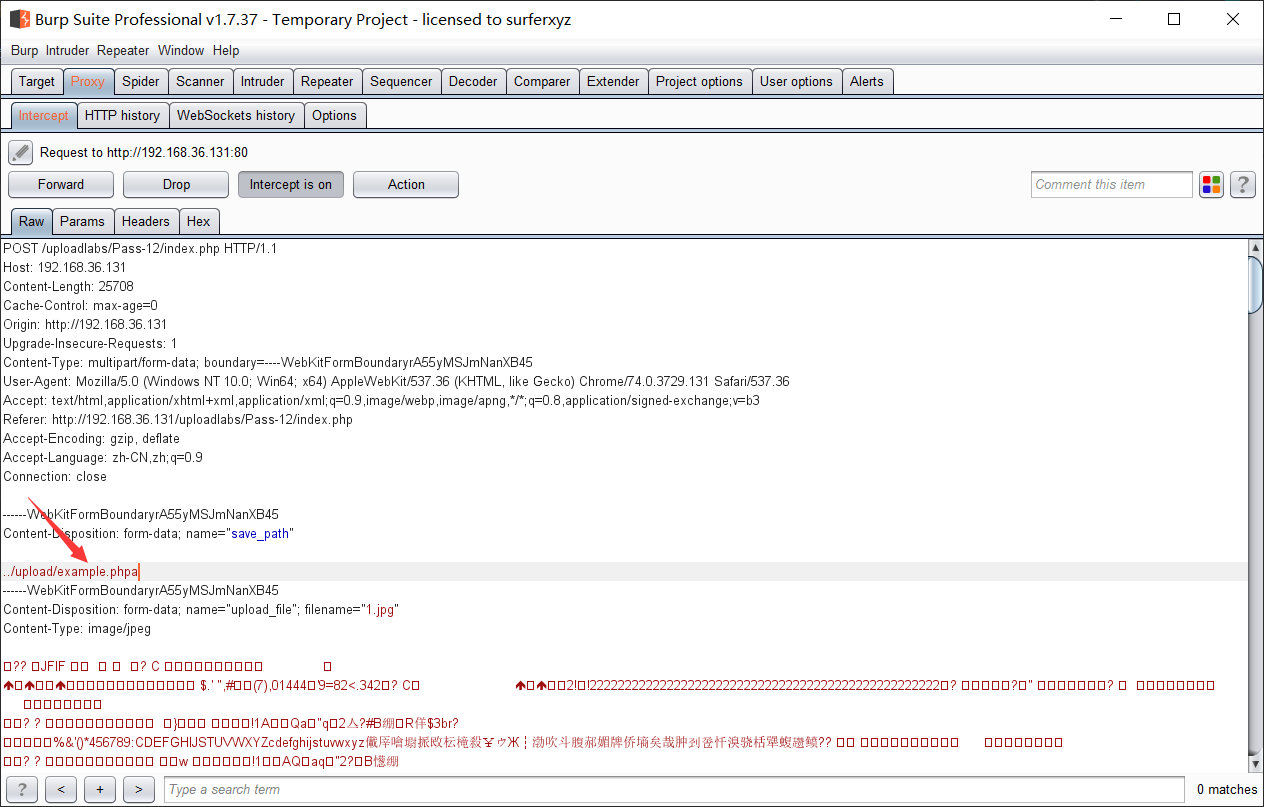Click the Cache-Control: max-age=0 header
The height and width of the screenshot is (807, 1264).
point(80,305)
